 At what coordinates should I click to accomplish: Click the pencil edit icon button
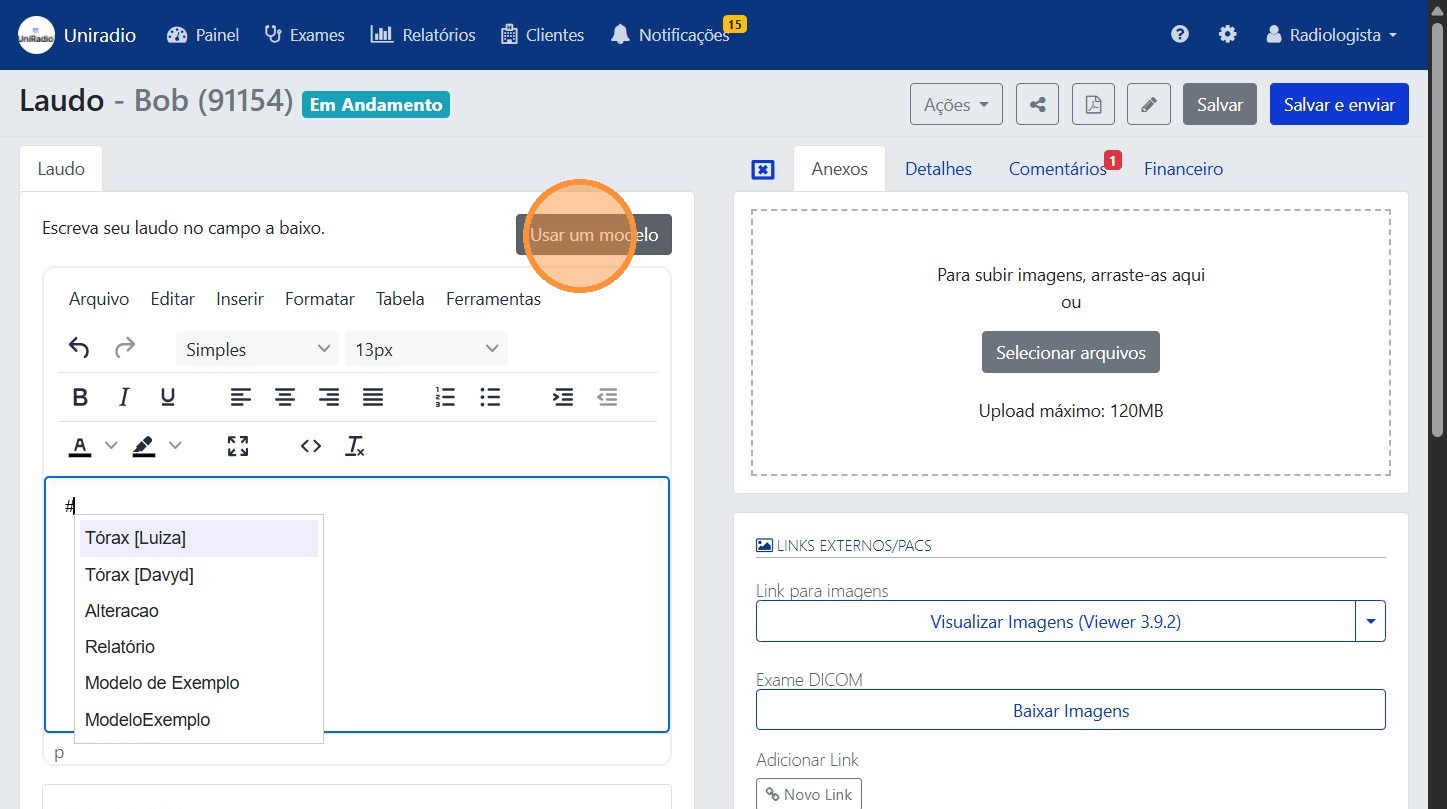pyautogui.click(x=1149, y=104)
